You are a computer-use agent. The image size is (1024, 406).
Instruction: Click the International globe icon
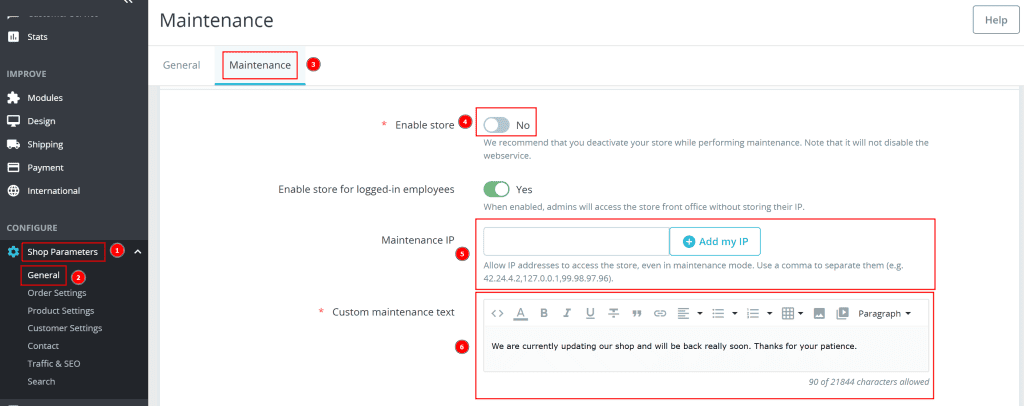13,191
